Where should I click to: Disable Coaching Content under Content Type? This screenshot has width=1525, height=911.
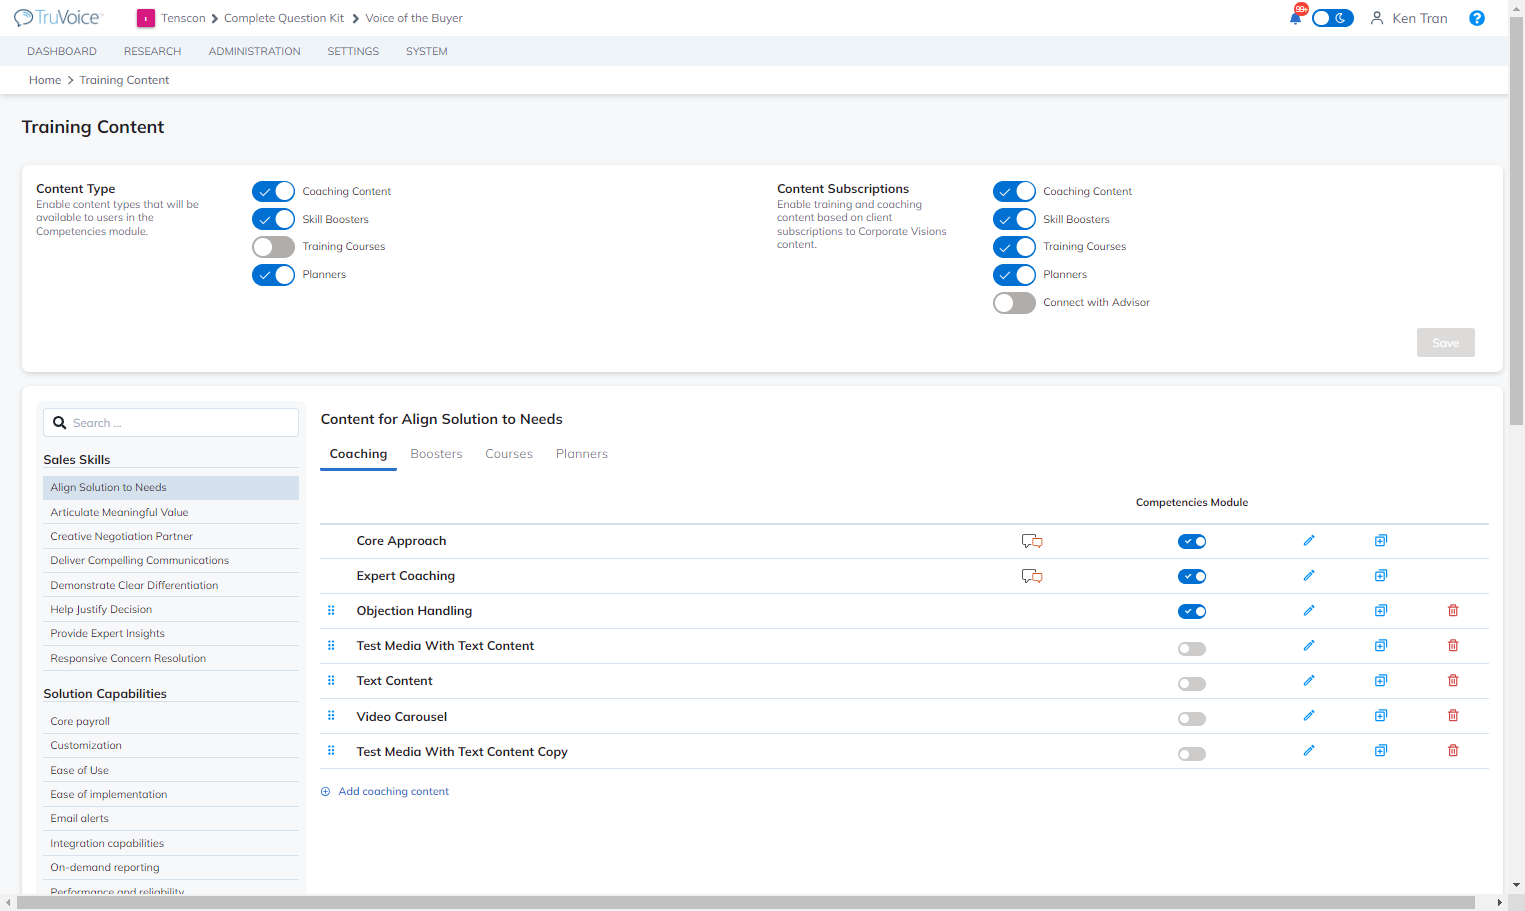273,191
